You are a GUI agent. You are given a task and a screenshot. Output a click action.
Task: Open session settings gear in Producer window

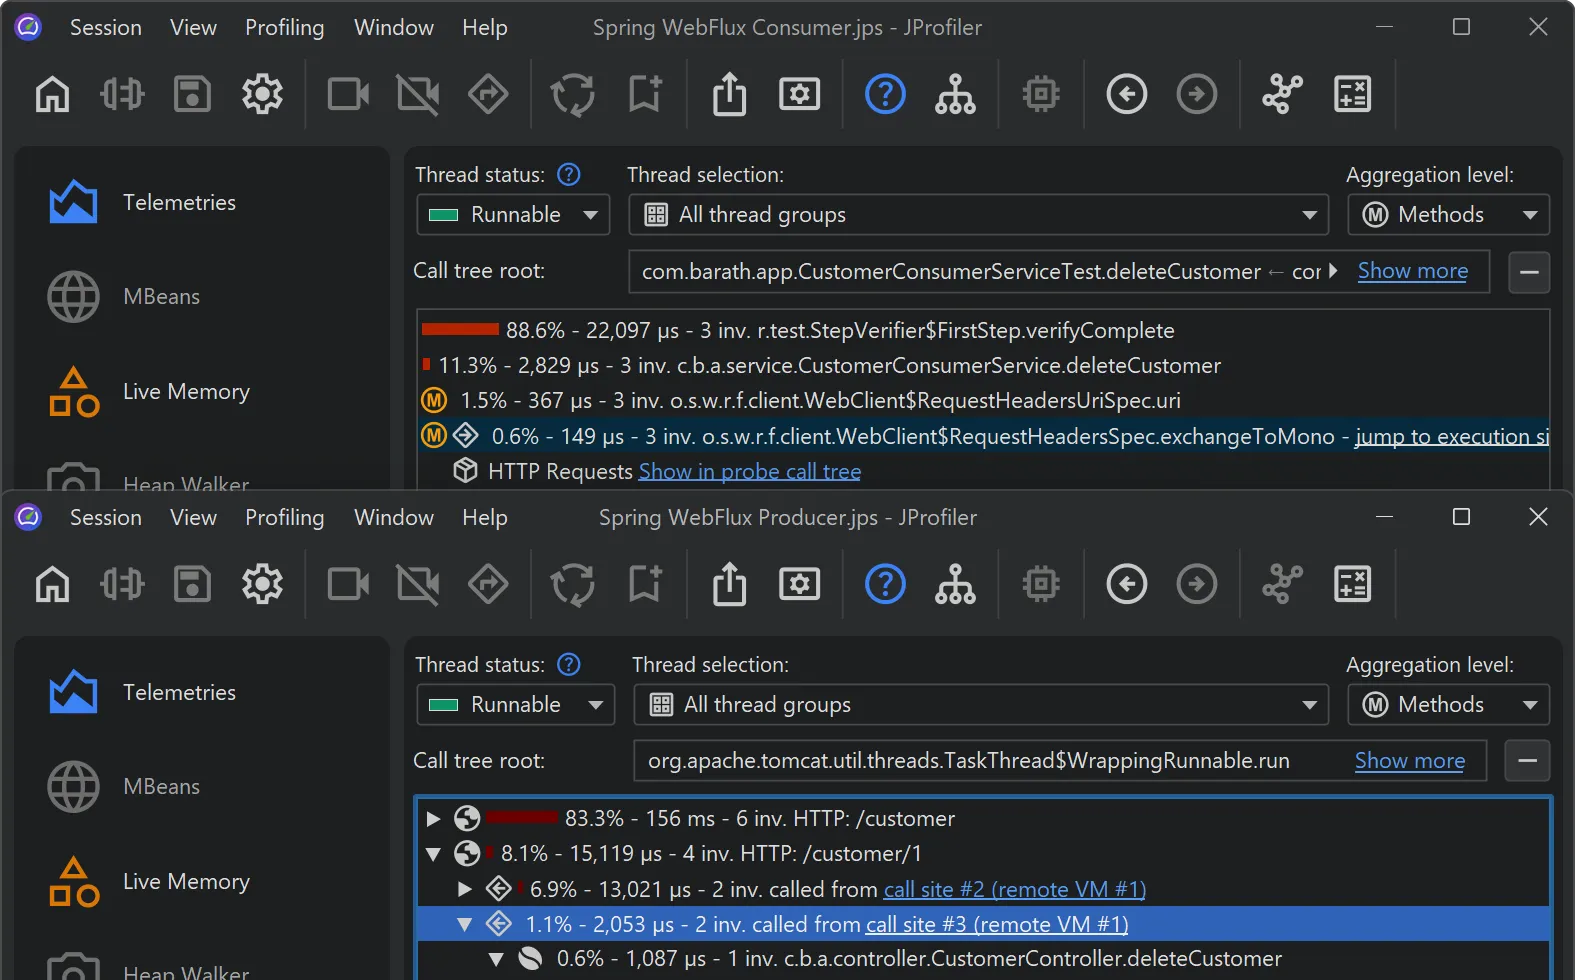point(262,584)
